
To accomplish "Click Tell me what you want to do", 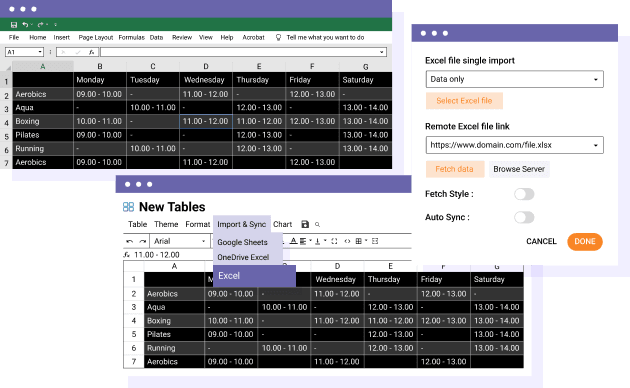I will click(325, 37).
